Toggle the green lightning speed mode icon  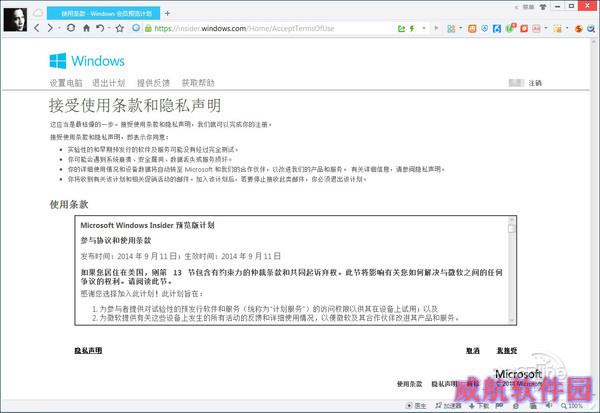(412, 28)
